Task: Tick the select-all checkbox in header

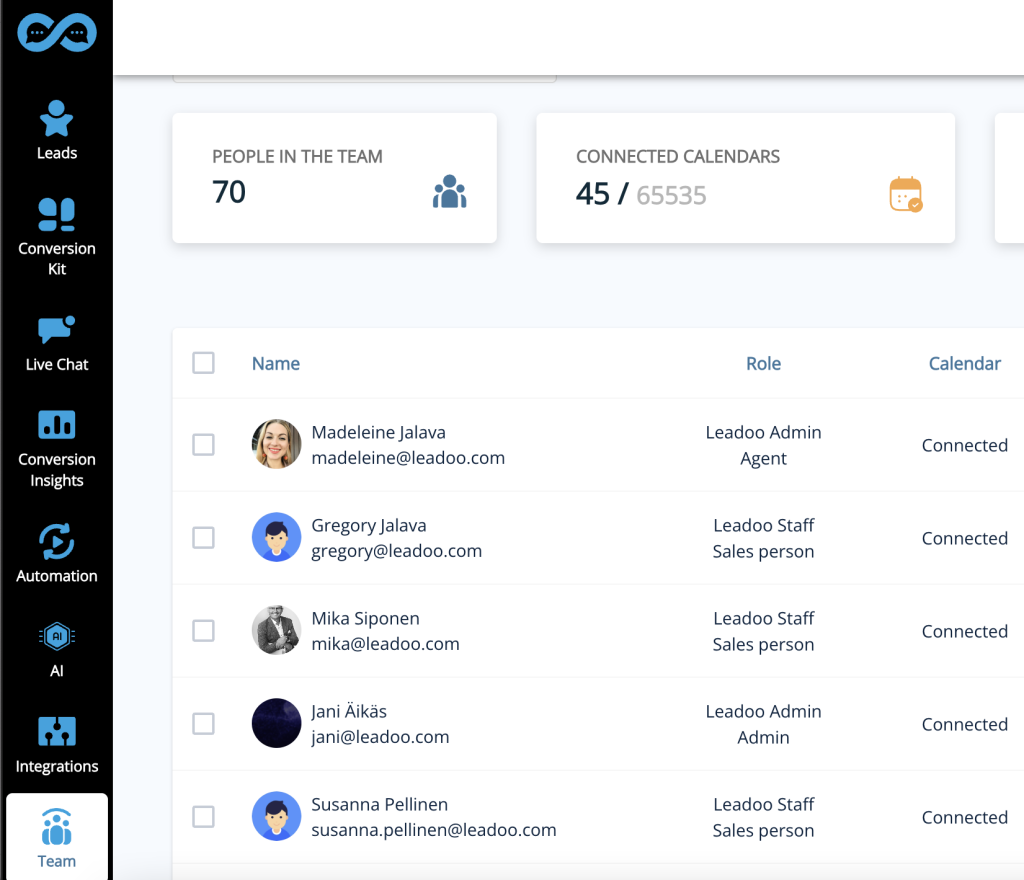Action: coord(203,363)
